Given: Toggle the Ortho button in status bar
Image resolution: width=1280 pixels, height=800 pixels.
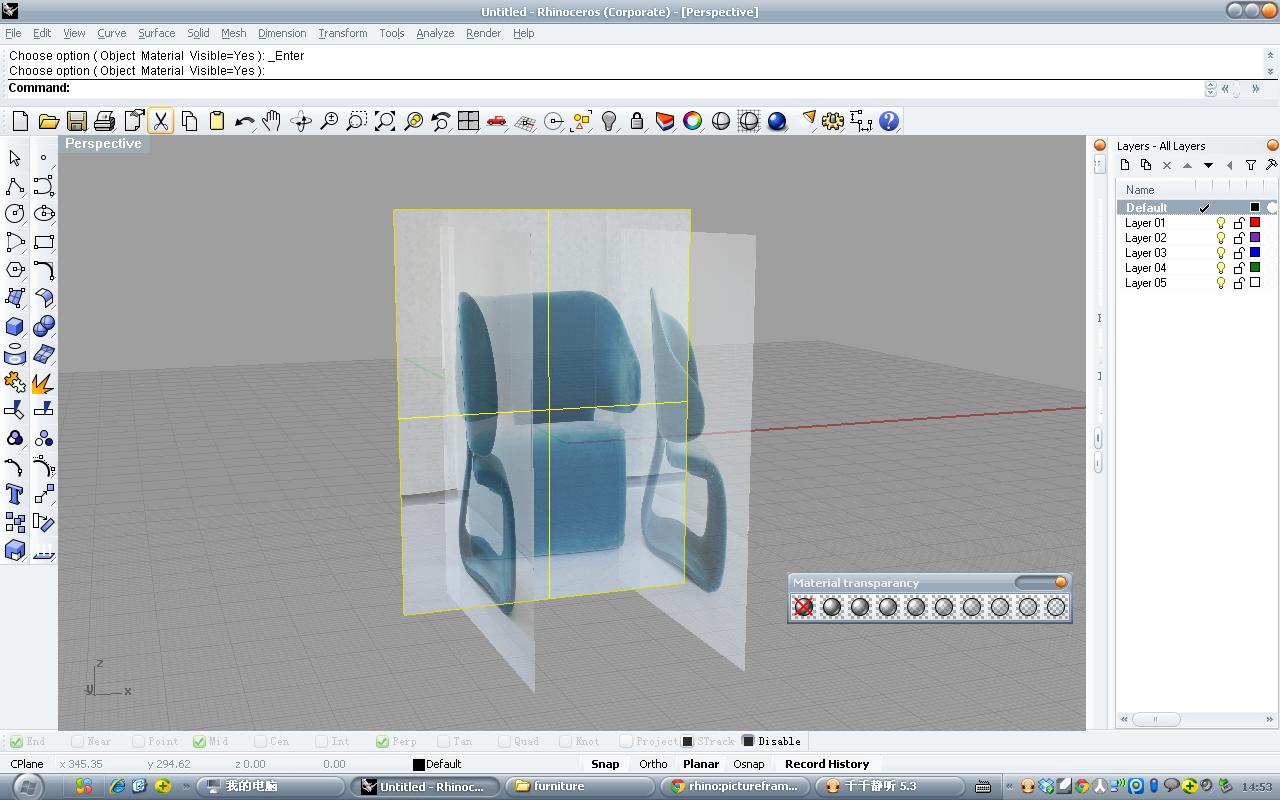Looking at the screenshot, I should pyautogui.click(x=653, y=764).
